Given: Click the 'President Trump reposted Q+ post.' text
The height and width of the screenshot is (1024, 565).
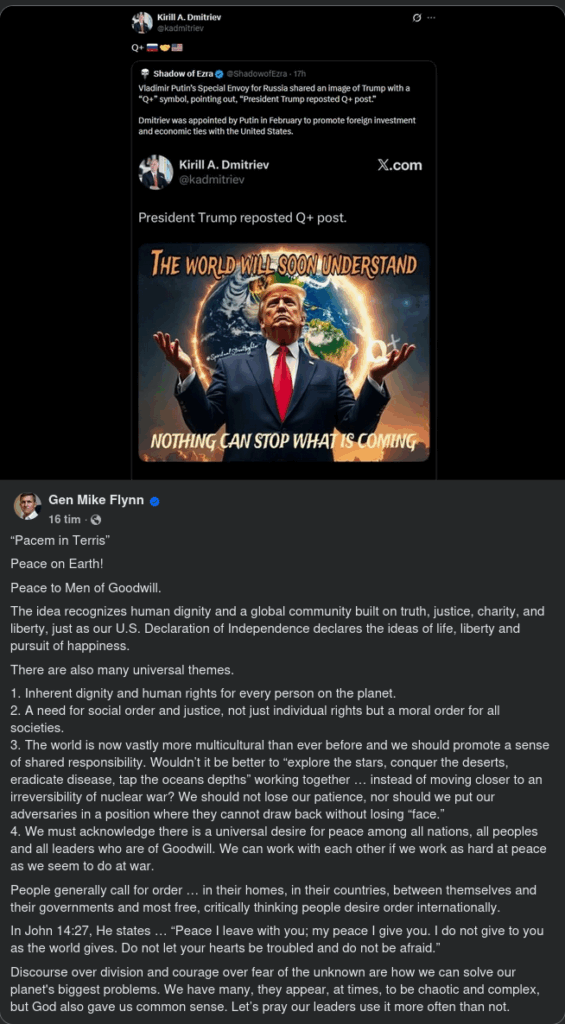Looking at the screenshot, I should pos(242,217).
